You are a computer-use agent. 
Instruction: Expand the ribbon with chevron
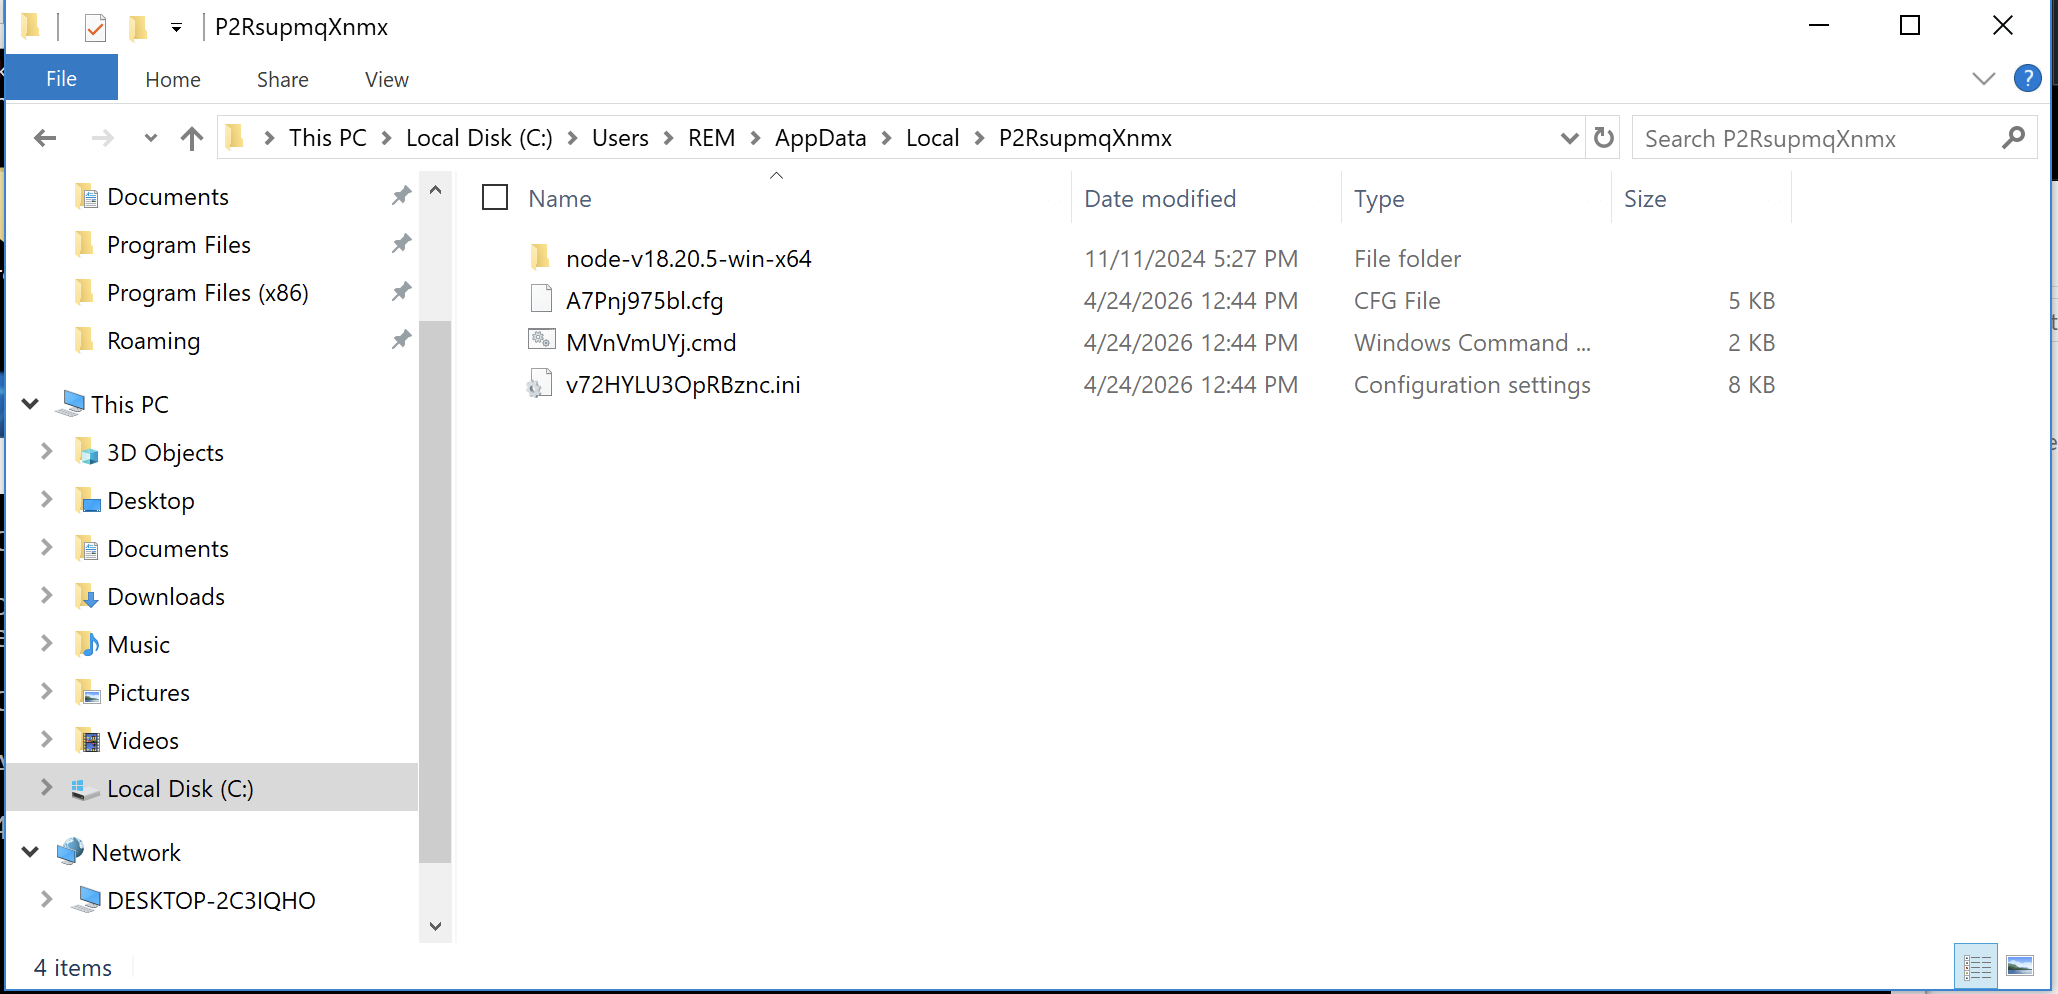point(1983,79)
